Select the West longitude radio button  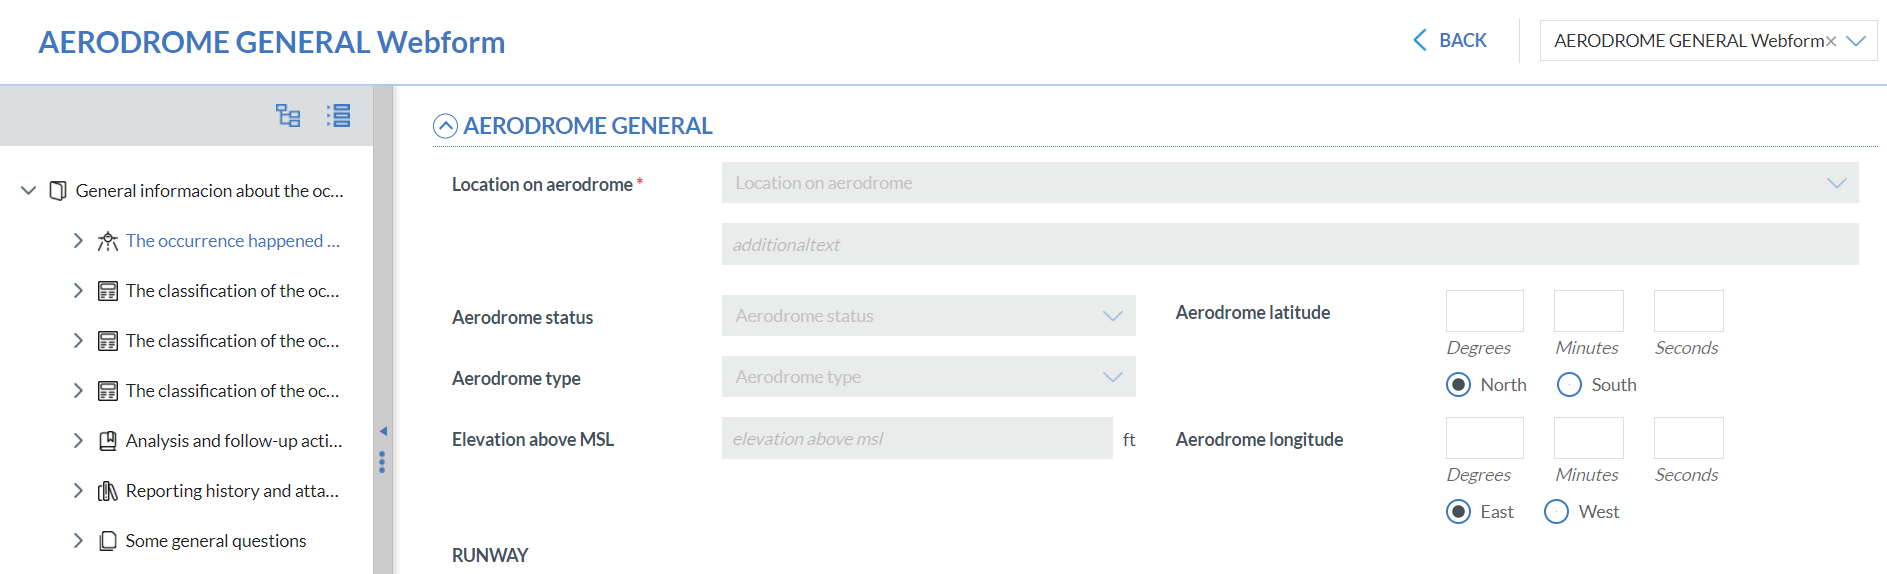click(x=1556, y=512)
